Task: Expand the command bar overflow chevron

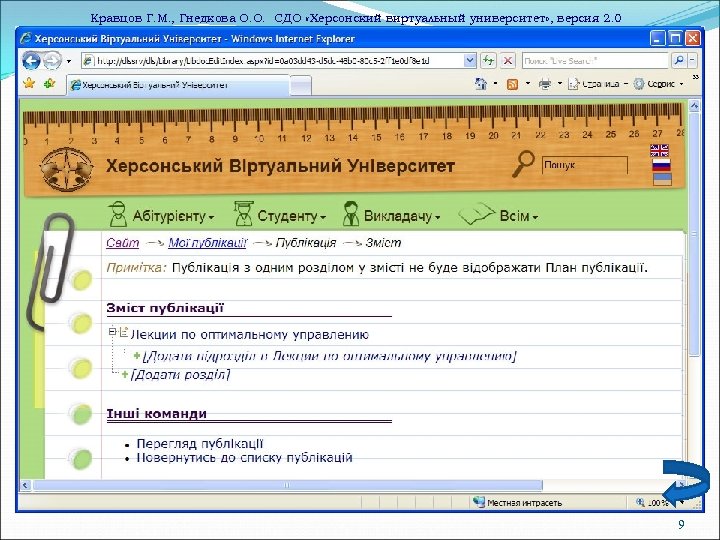Action: click(x=696, y=78)
